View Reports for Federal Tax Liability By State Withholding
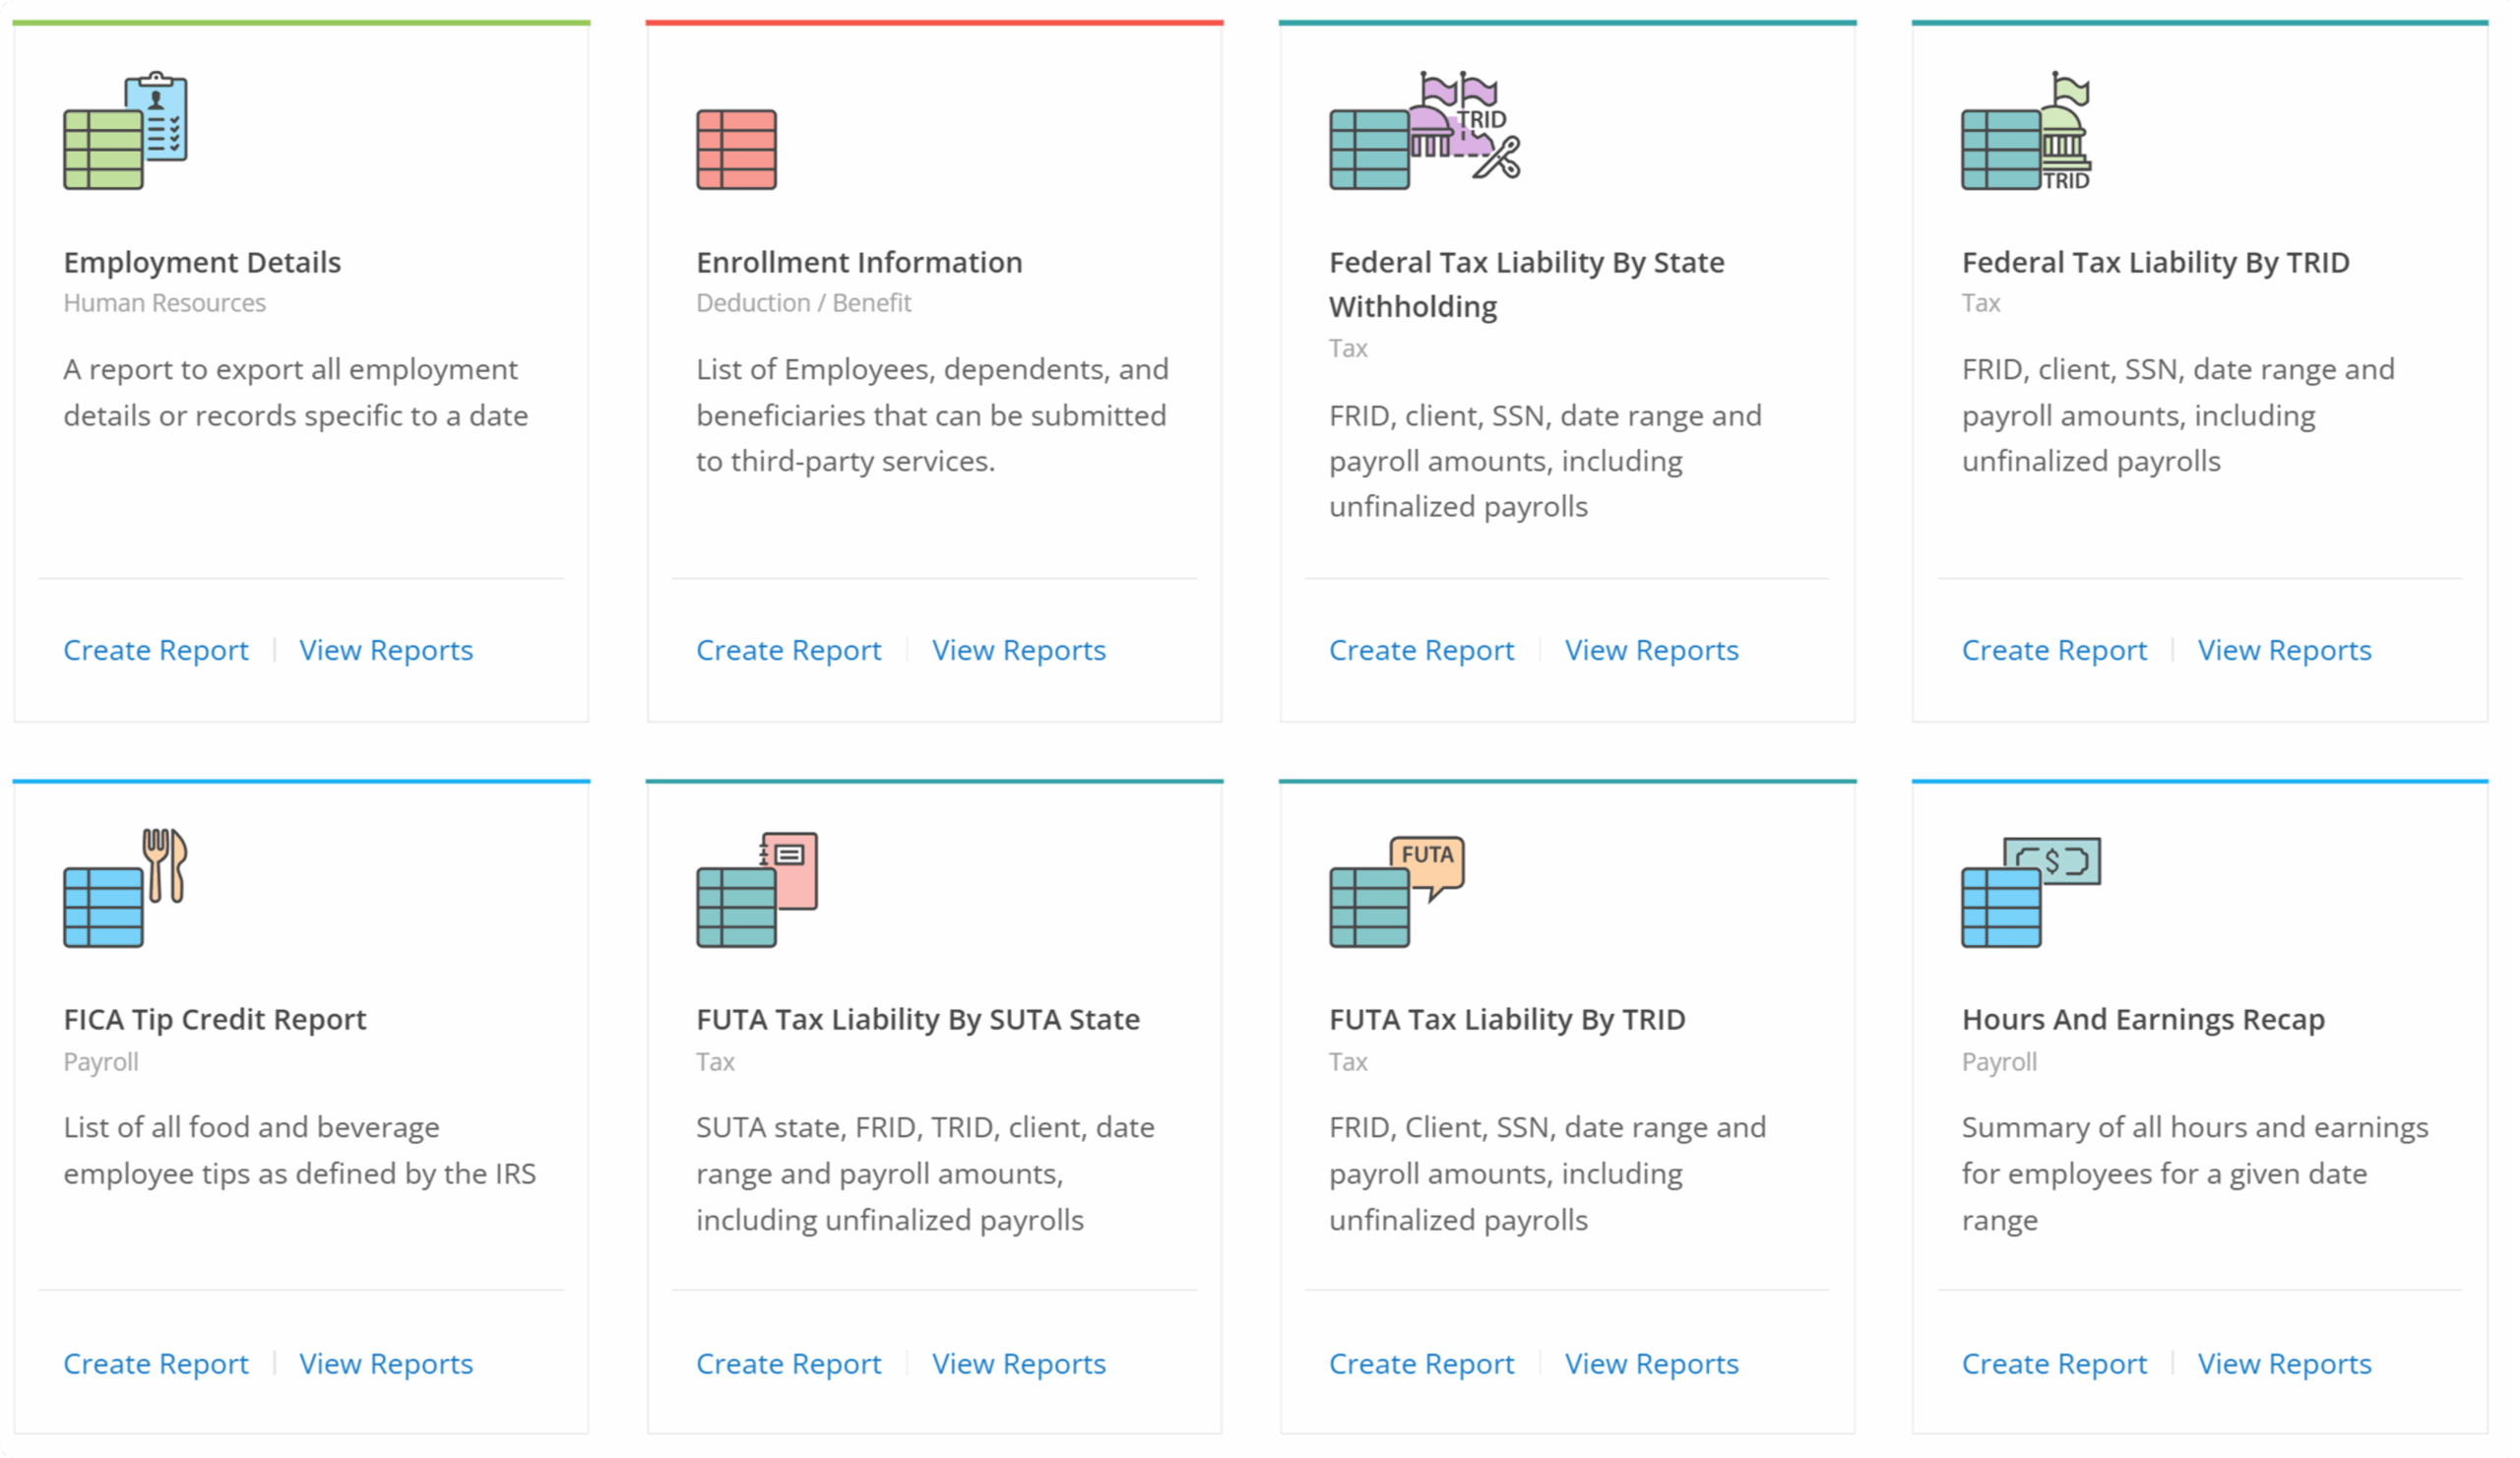 tap(1651, 650)
